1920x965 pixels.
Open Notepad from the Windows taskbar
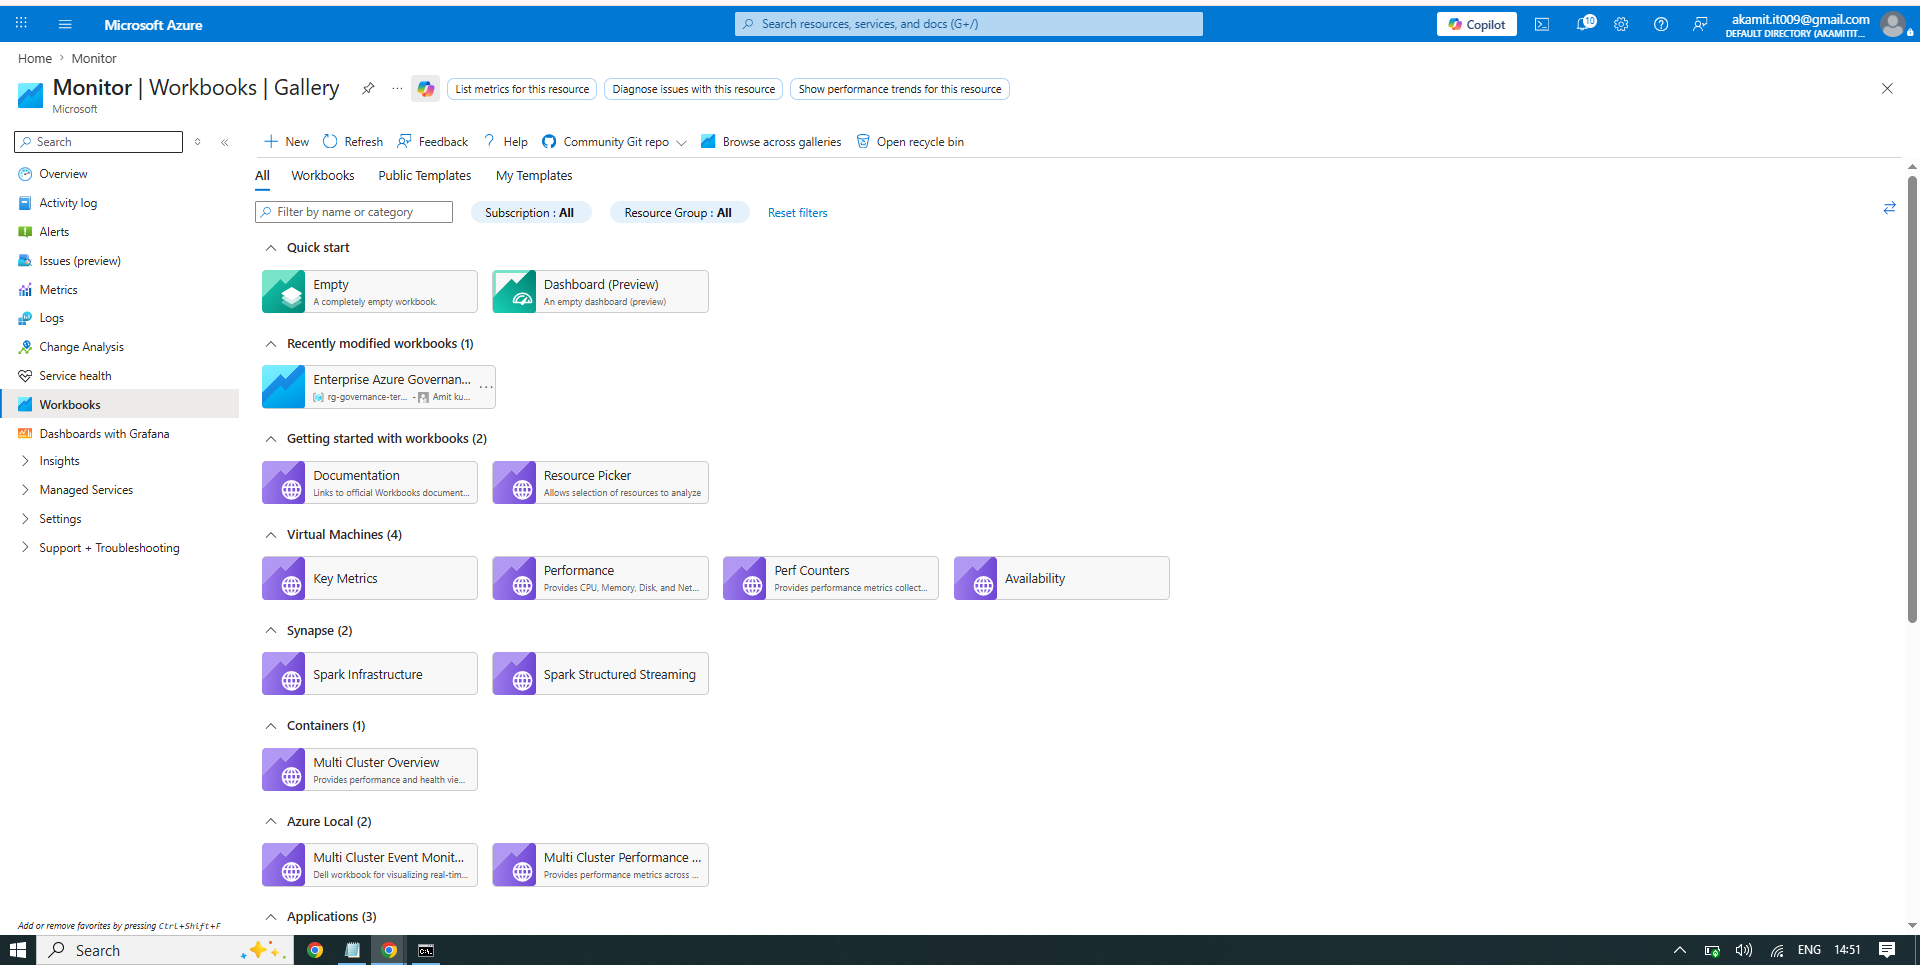[352, 950]
